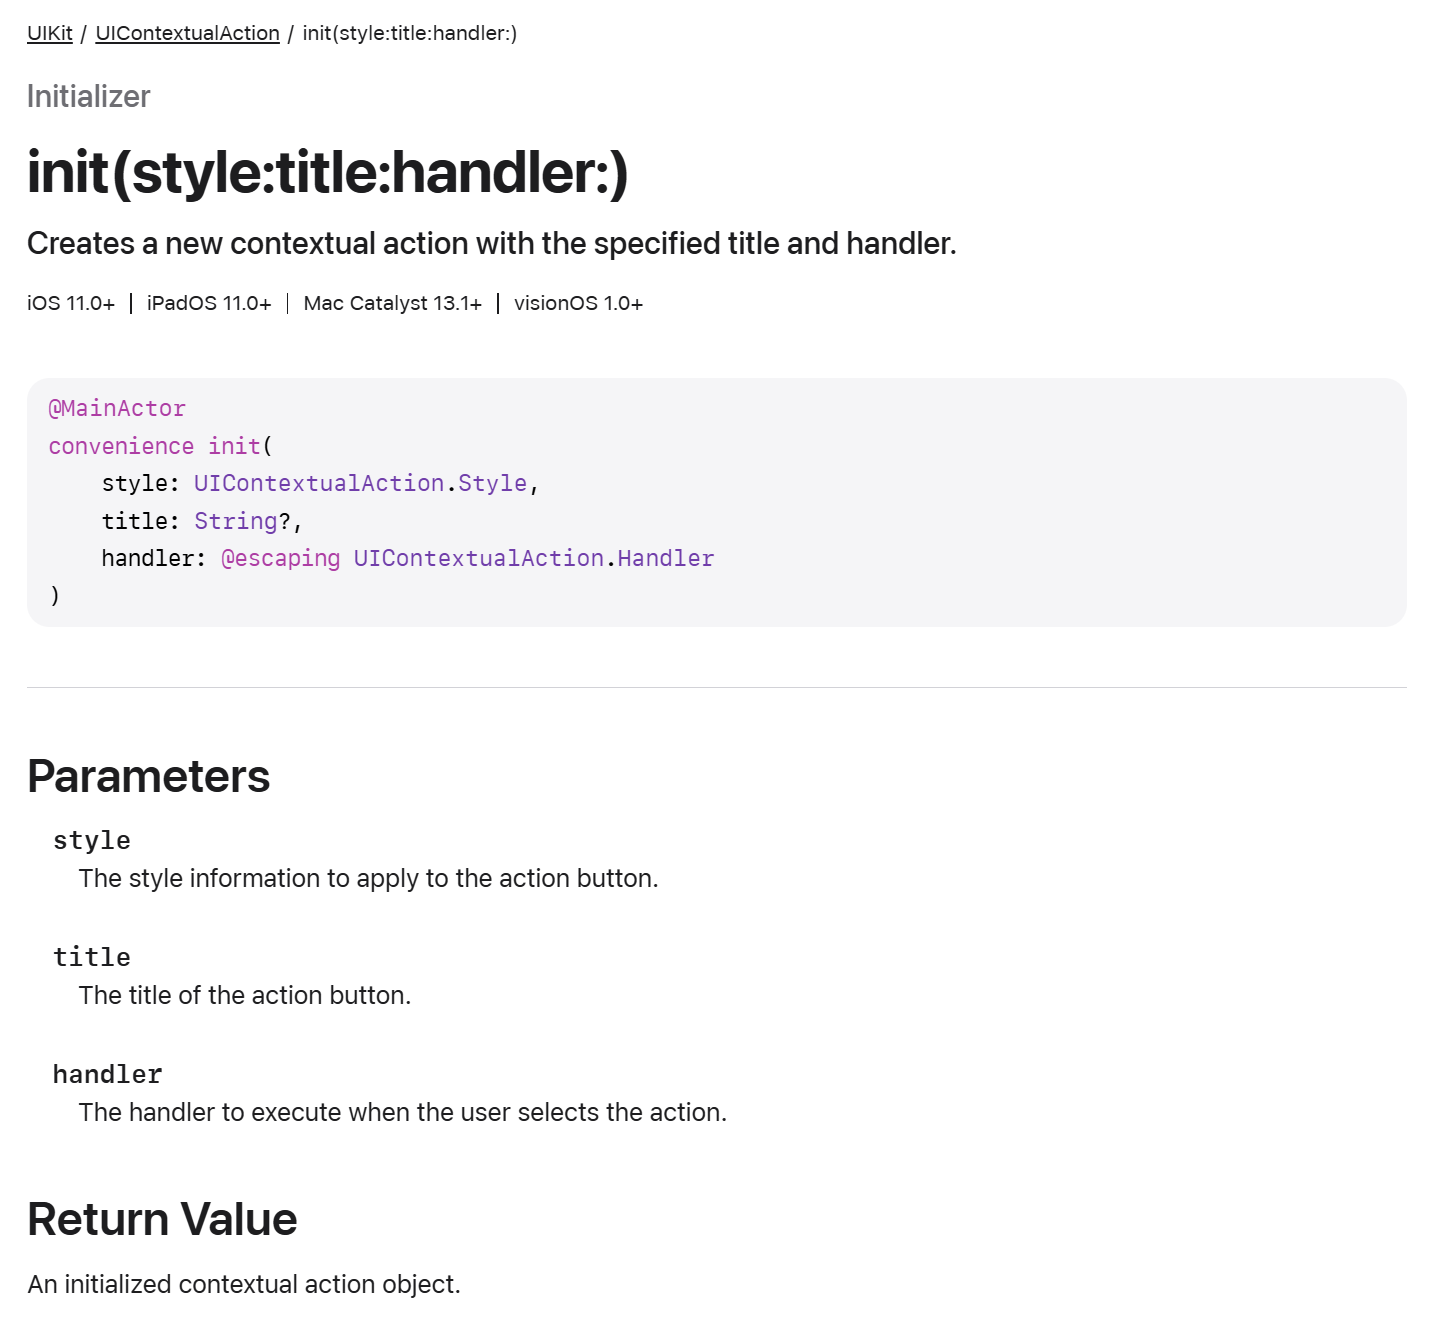The height and width of the screenshot is (1341, 1448).
Task: Click the iOS 11.0+ availability label
Action: (71, 303)
